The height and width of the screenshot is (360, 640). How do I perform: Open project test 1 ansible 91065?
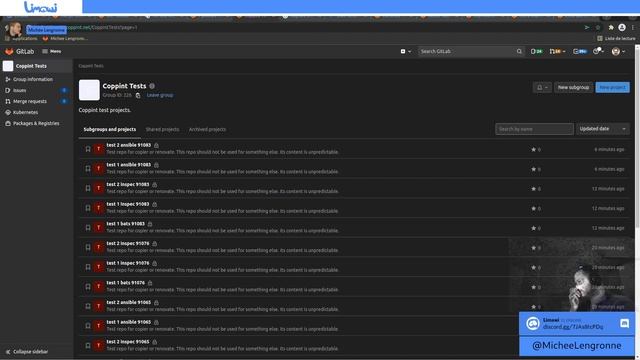129,322
